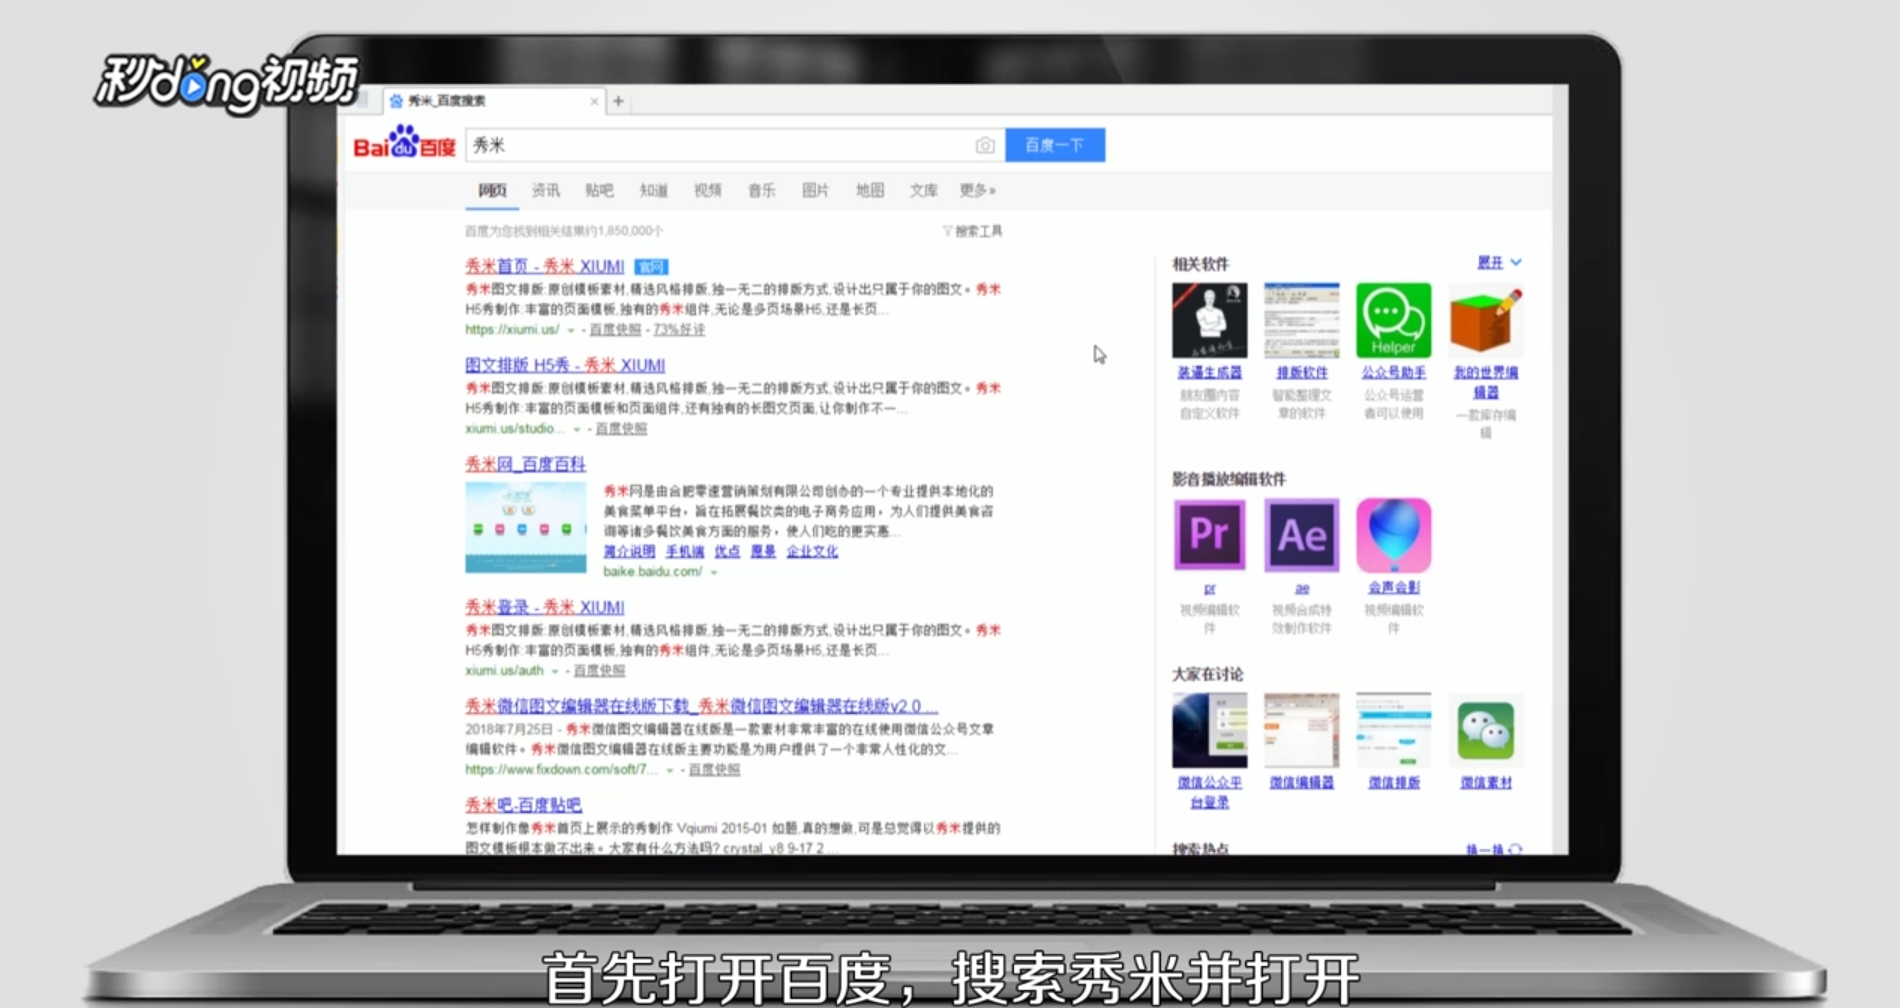
Task: Click the 微信编辑器 thumbnail
Action: (1301, 730)
